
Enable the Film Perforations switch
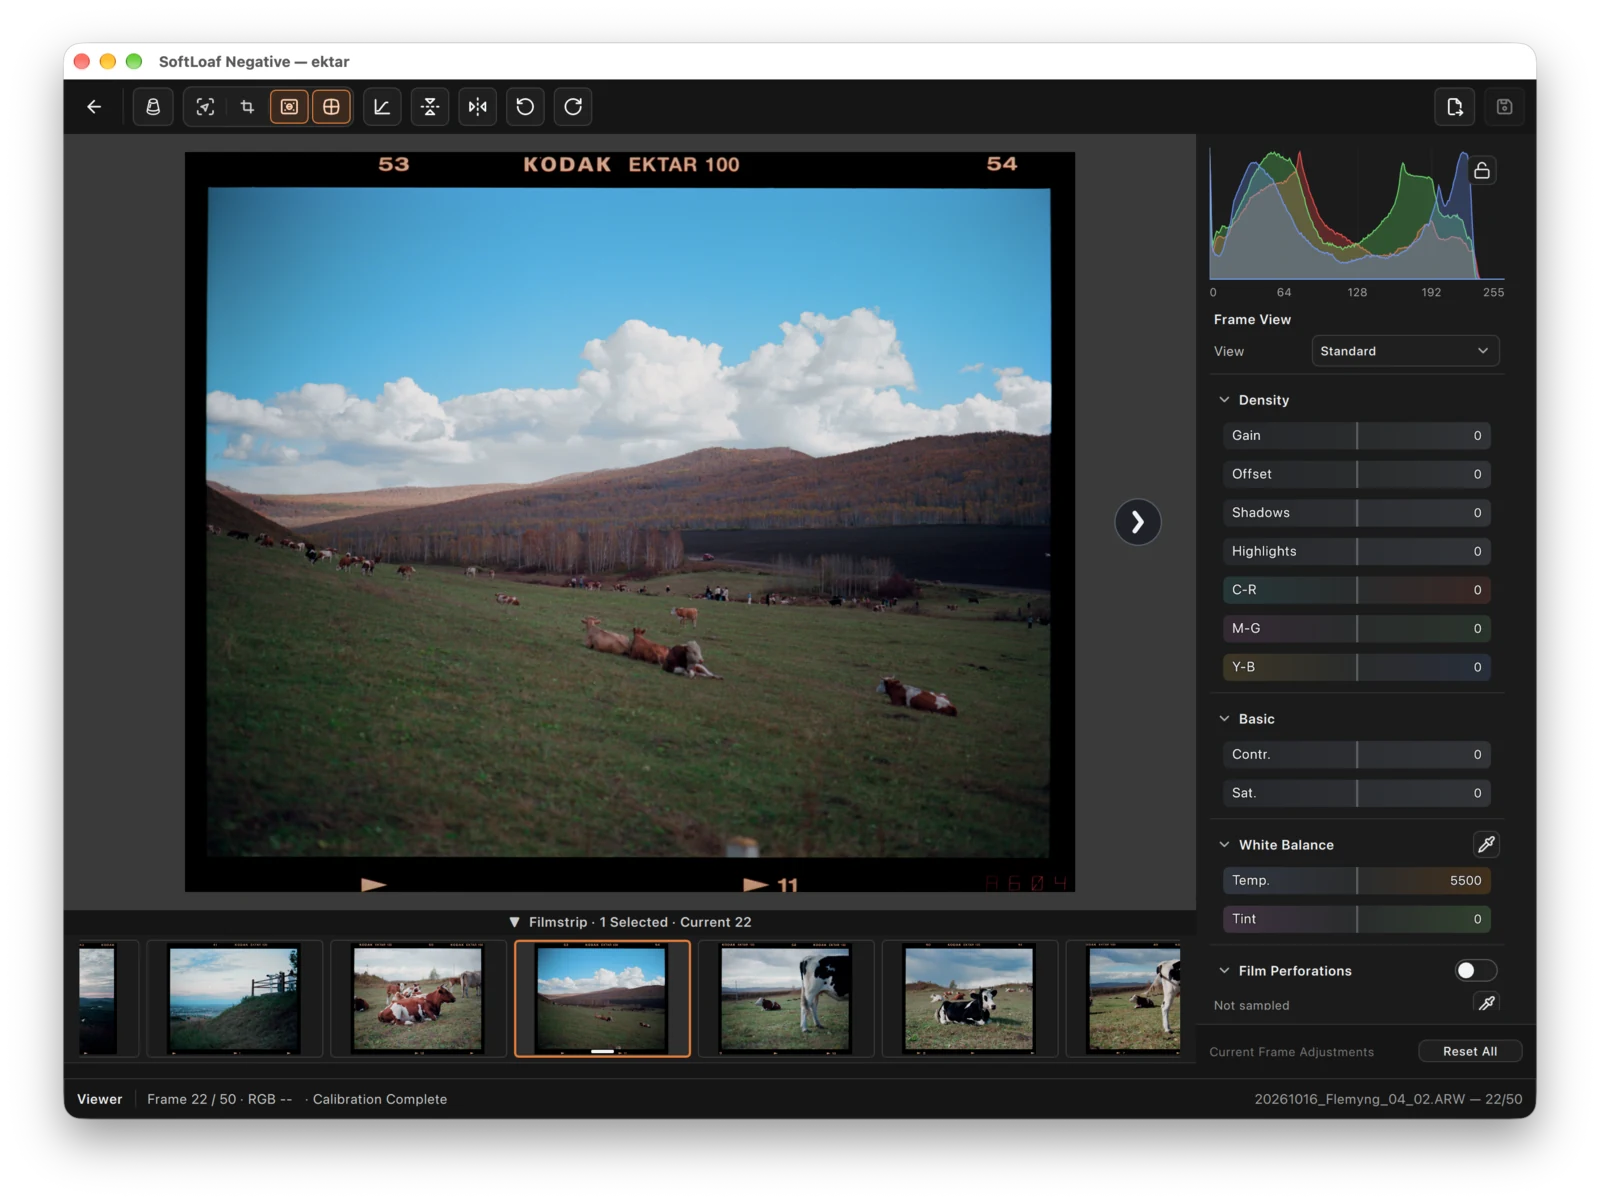click(x=1476, y=971)
